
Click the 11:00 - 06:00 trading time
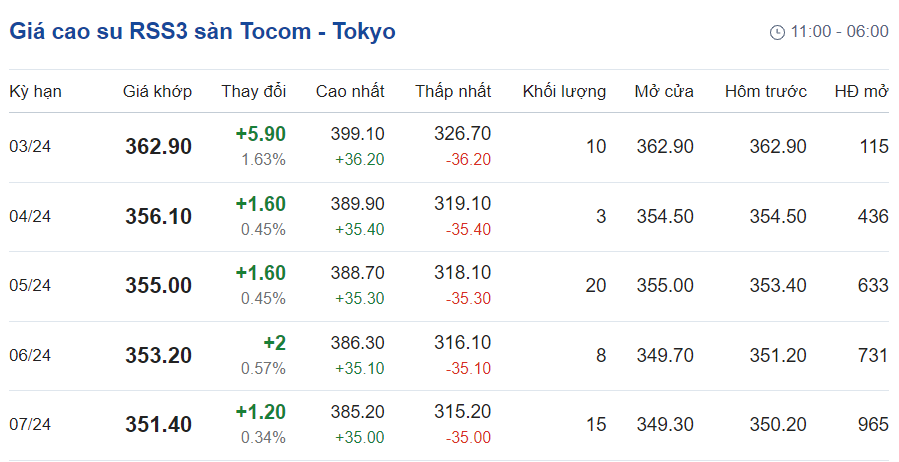tap(839, 32)
